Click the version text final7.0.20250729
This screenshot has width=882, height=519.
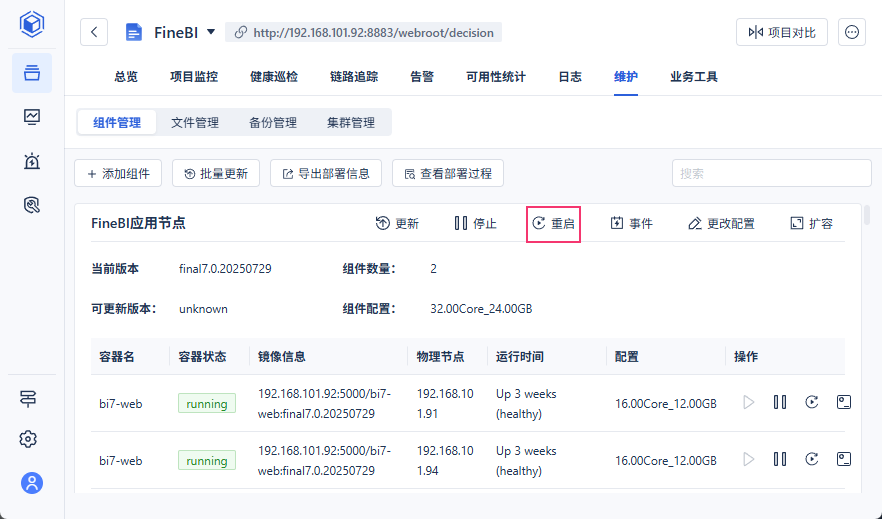tap(225, 269)
